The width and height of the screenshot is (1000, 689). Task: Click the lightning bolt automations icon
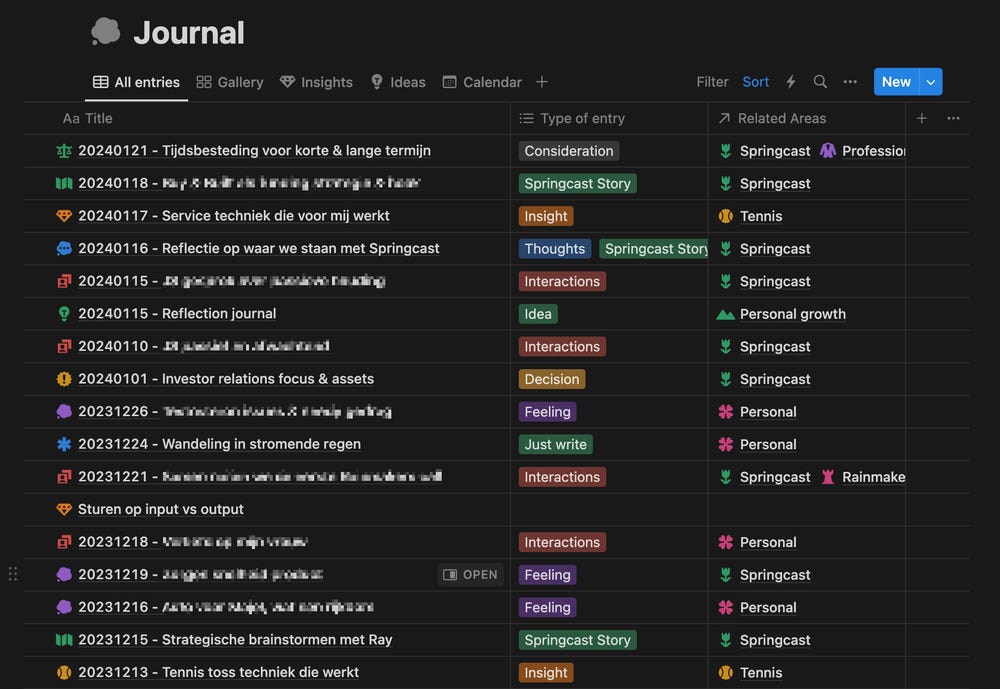(x=791, y=82)
